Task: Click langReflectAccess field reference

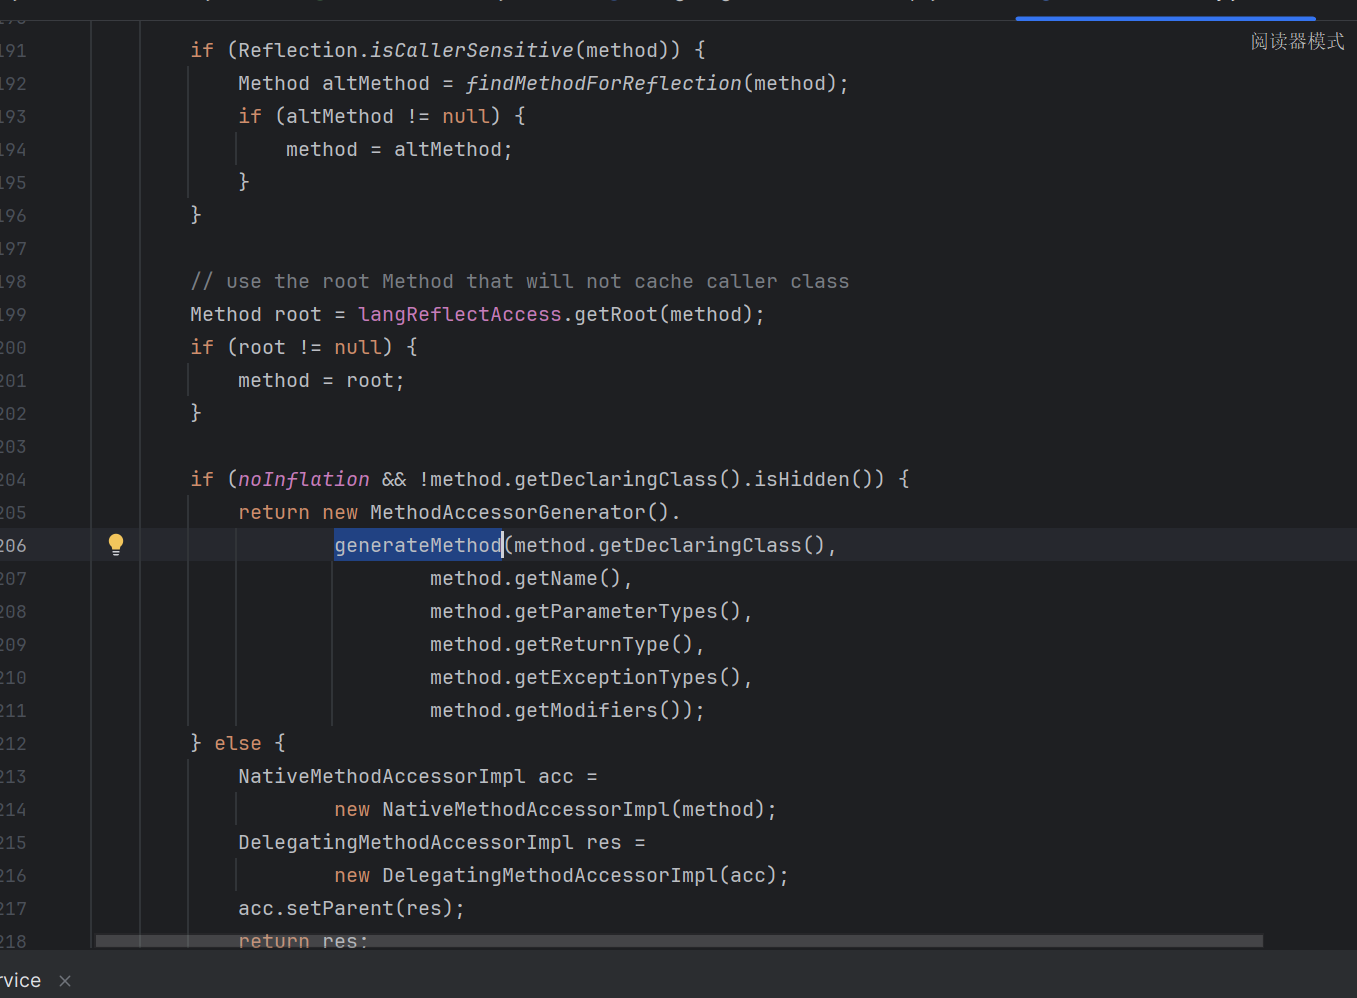Action: click(x=460, y=314)
